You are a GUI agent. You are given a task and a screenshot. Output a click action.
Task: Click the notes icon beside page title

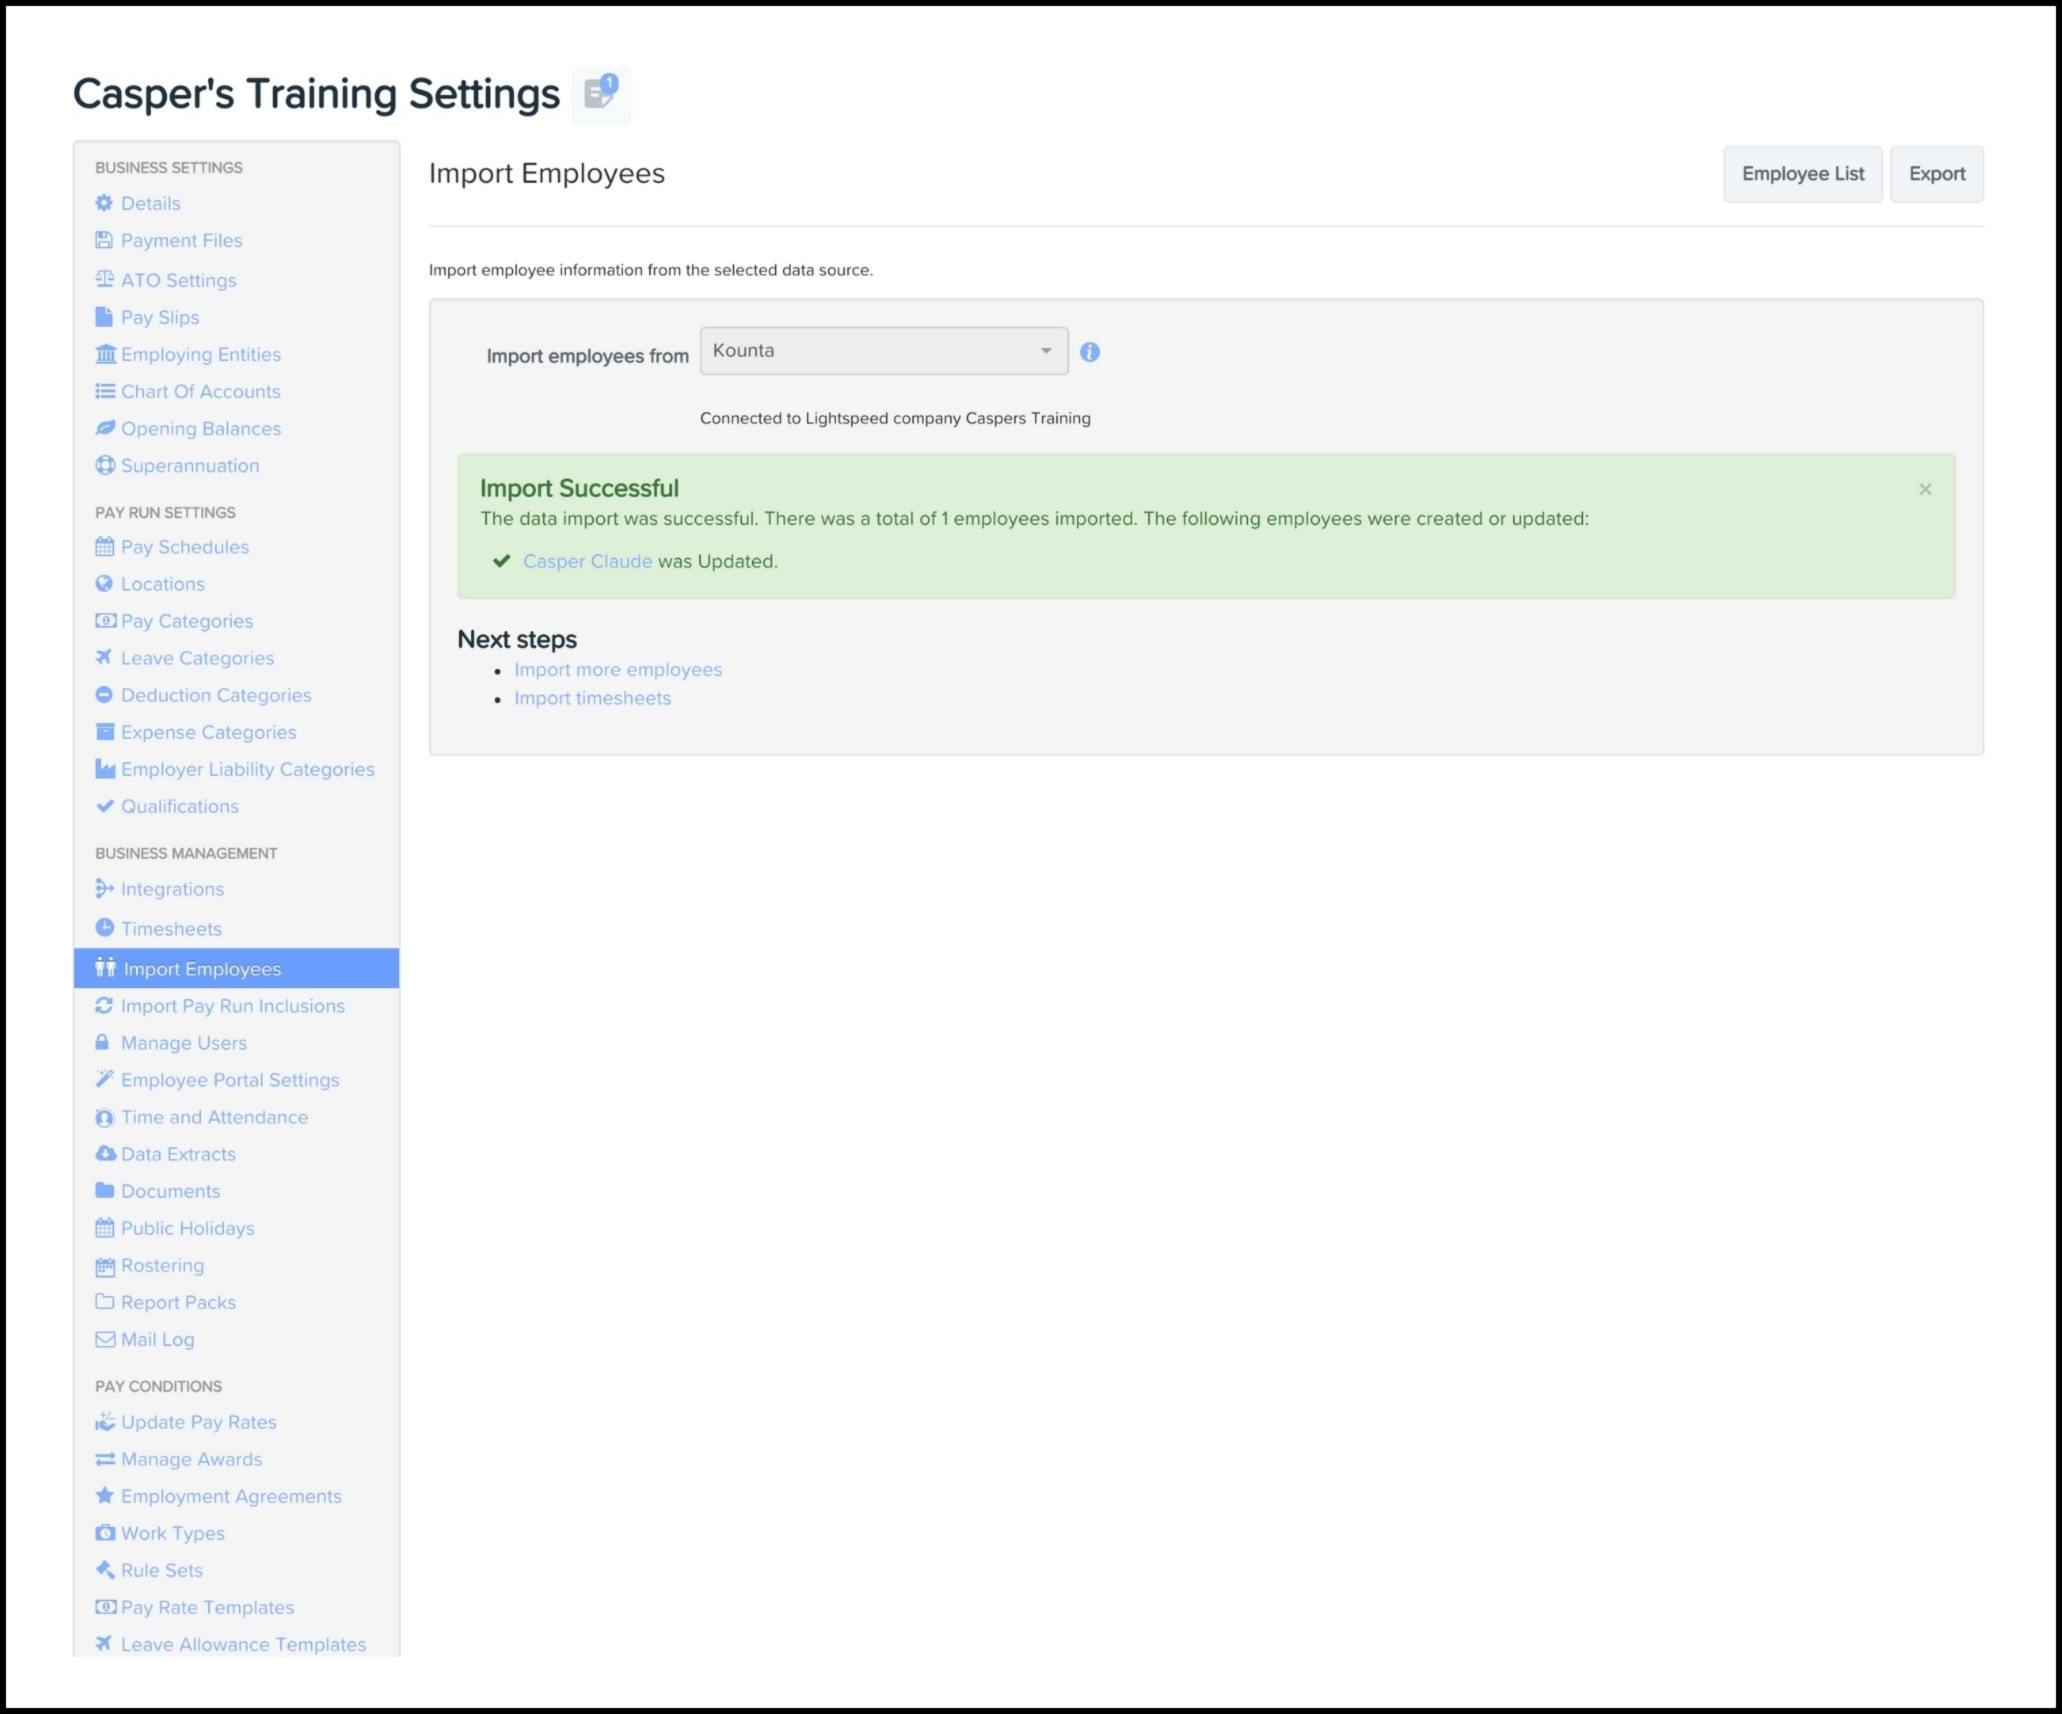[x=600, y=95]
